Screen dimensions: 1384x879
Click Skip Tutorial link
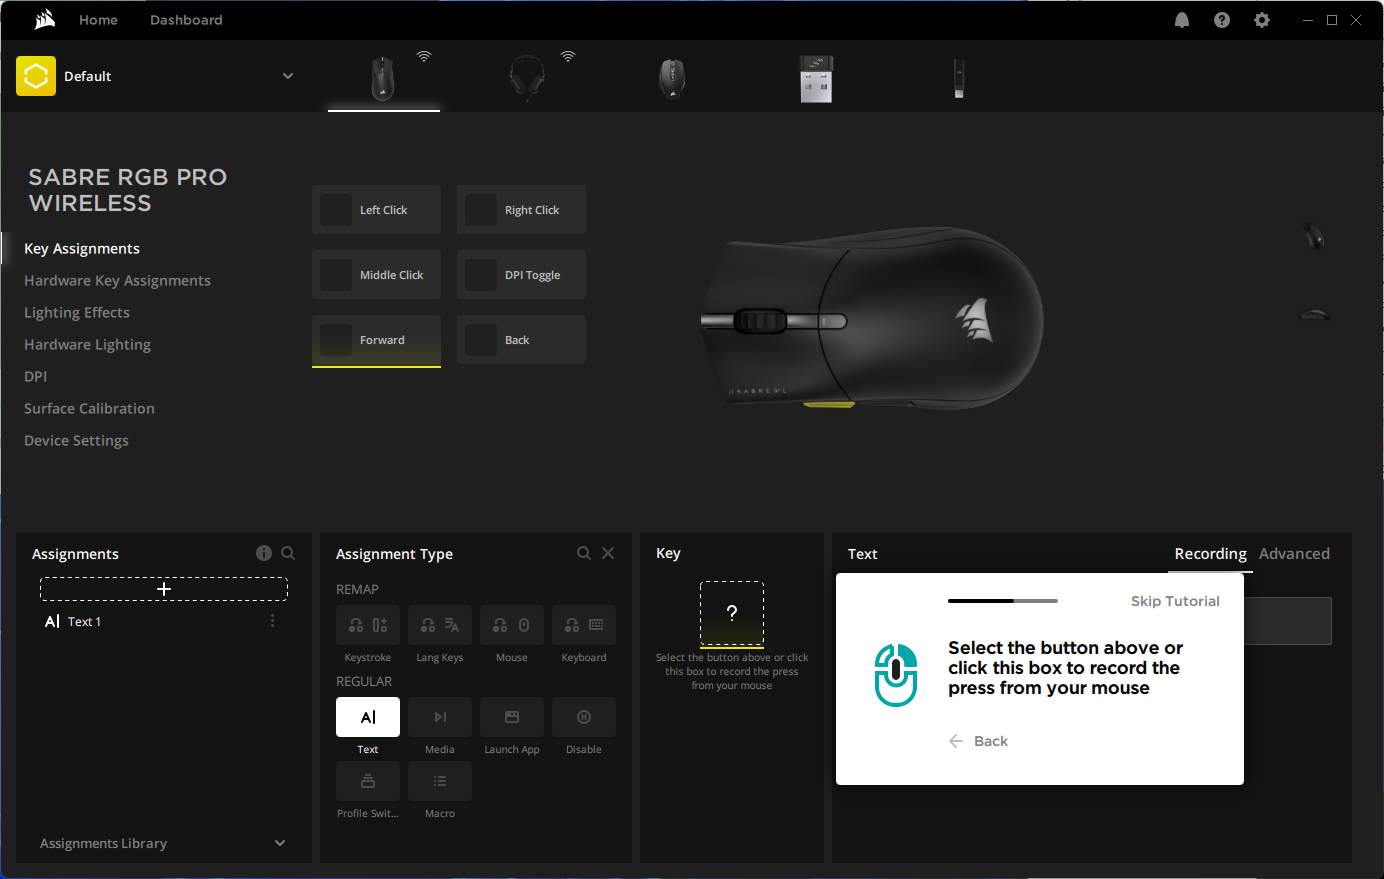coord(1175,601)
